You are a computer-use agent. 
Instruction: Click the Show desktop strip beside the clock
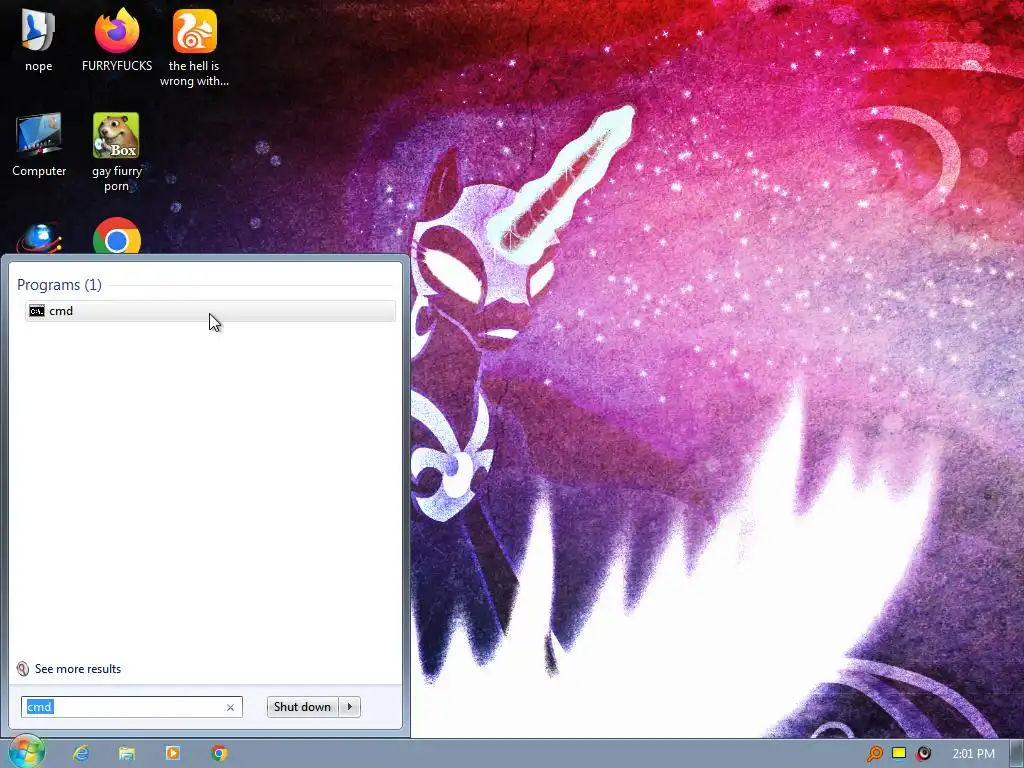click(1016, 754)
